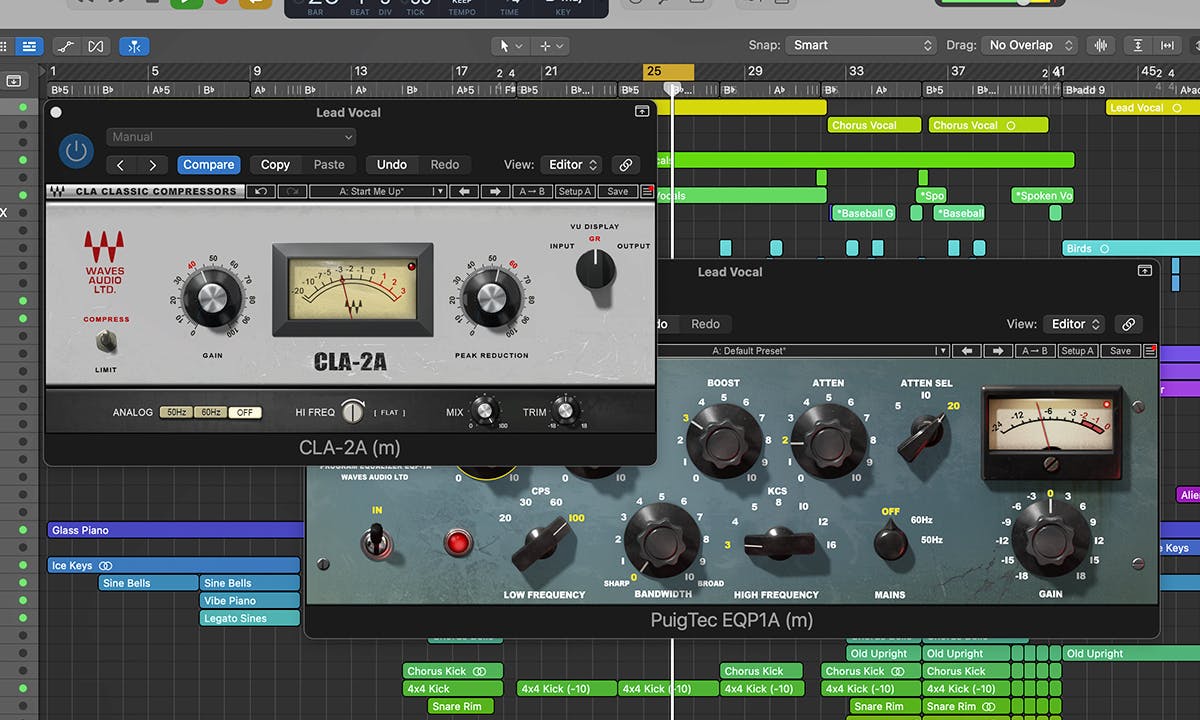Image resolution: width=1200 pixels, height=720 pixels.
Task: Click the PuigTec Gain knob
Action: [1050, 538]
